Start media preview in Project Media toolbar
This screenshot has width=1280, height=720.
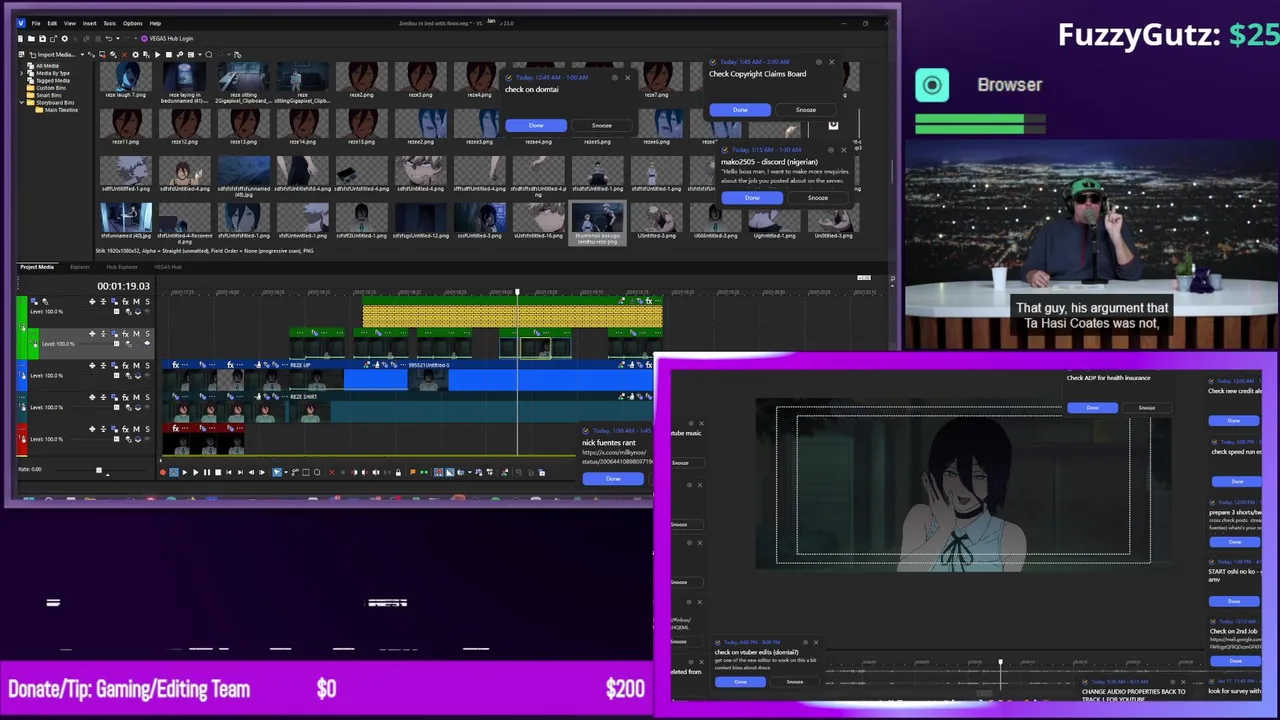coord(157,54)
